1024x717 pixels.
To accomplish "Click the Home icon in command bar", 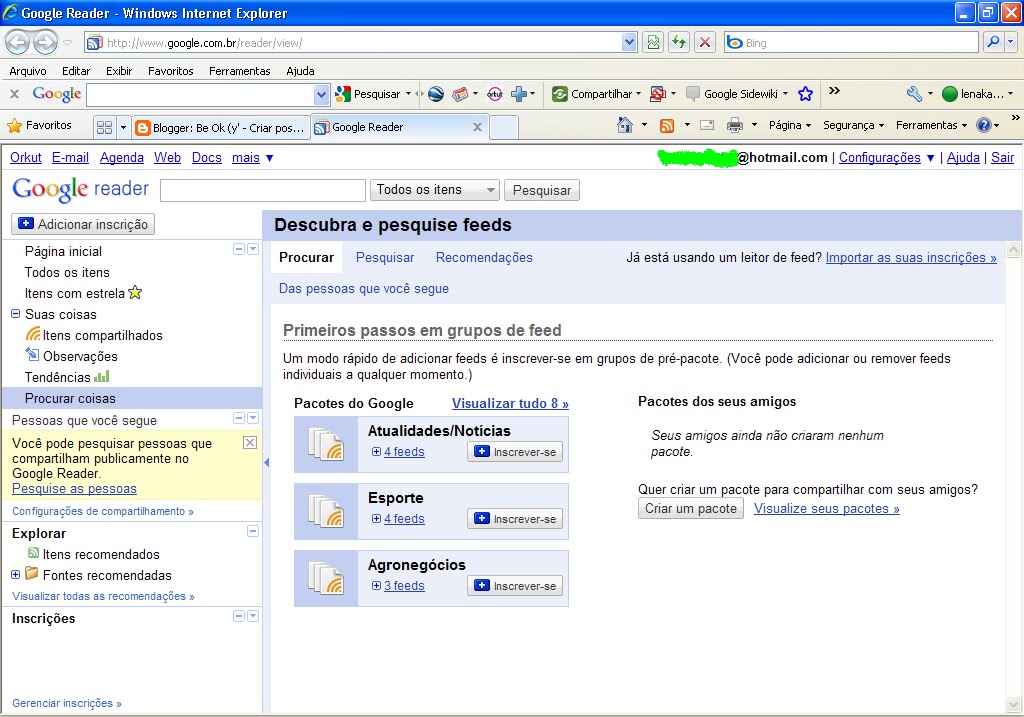I will (625, 125).
